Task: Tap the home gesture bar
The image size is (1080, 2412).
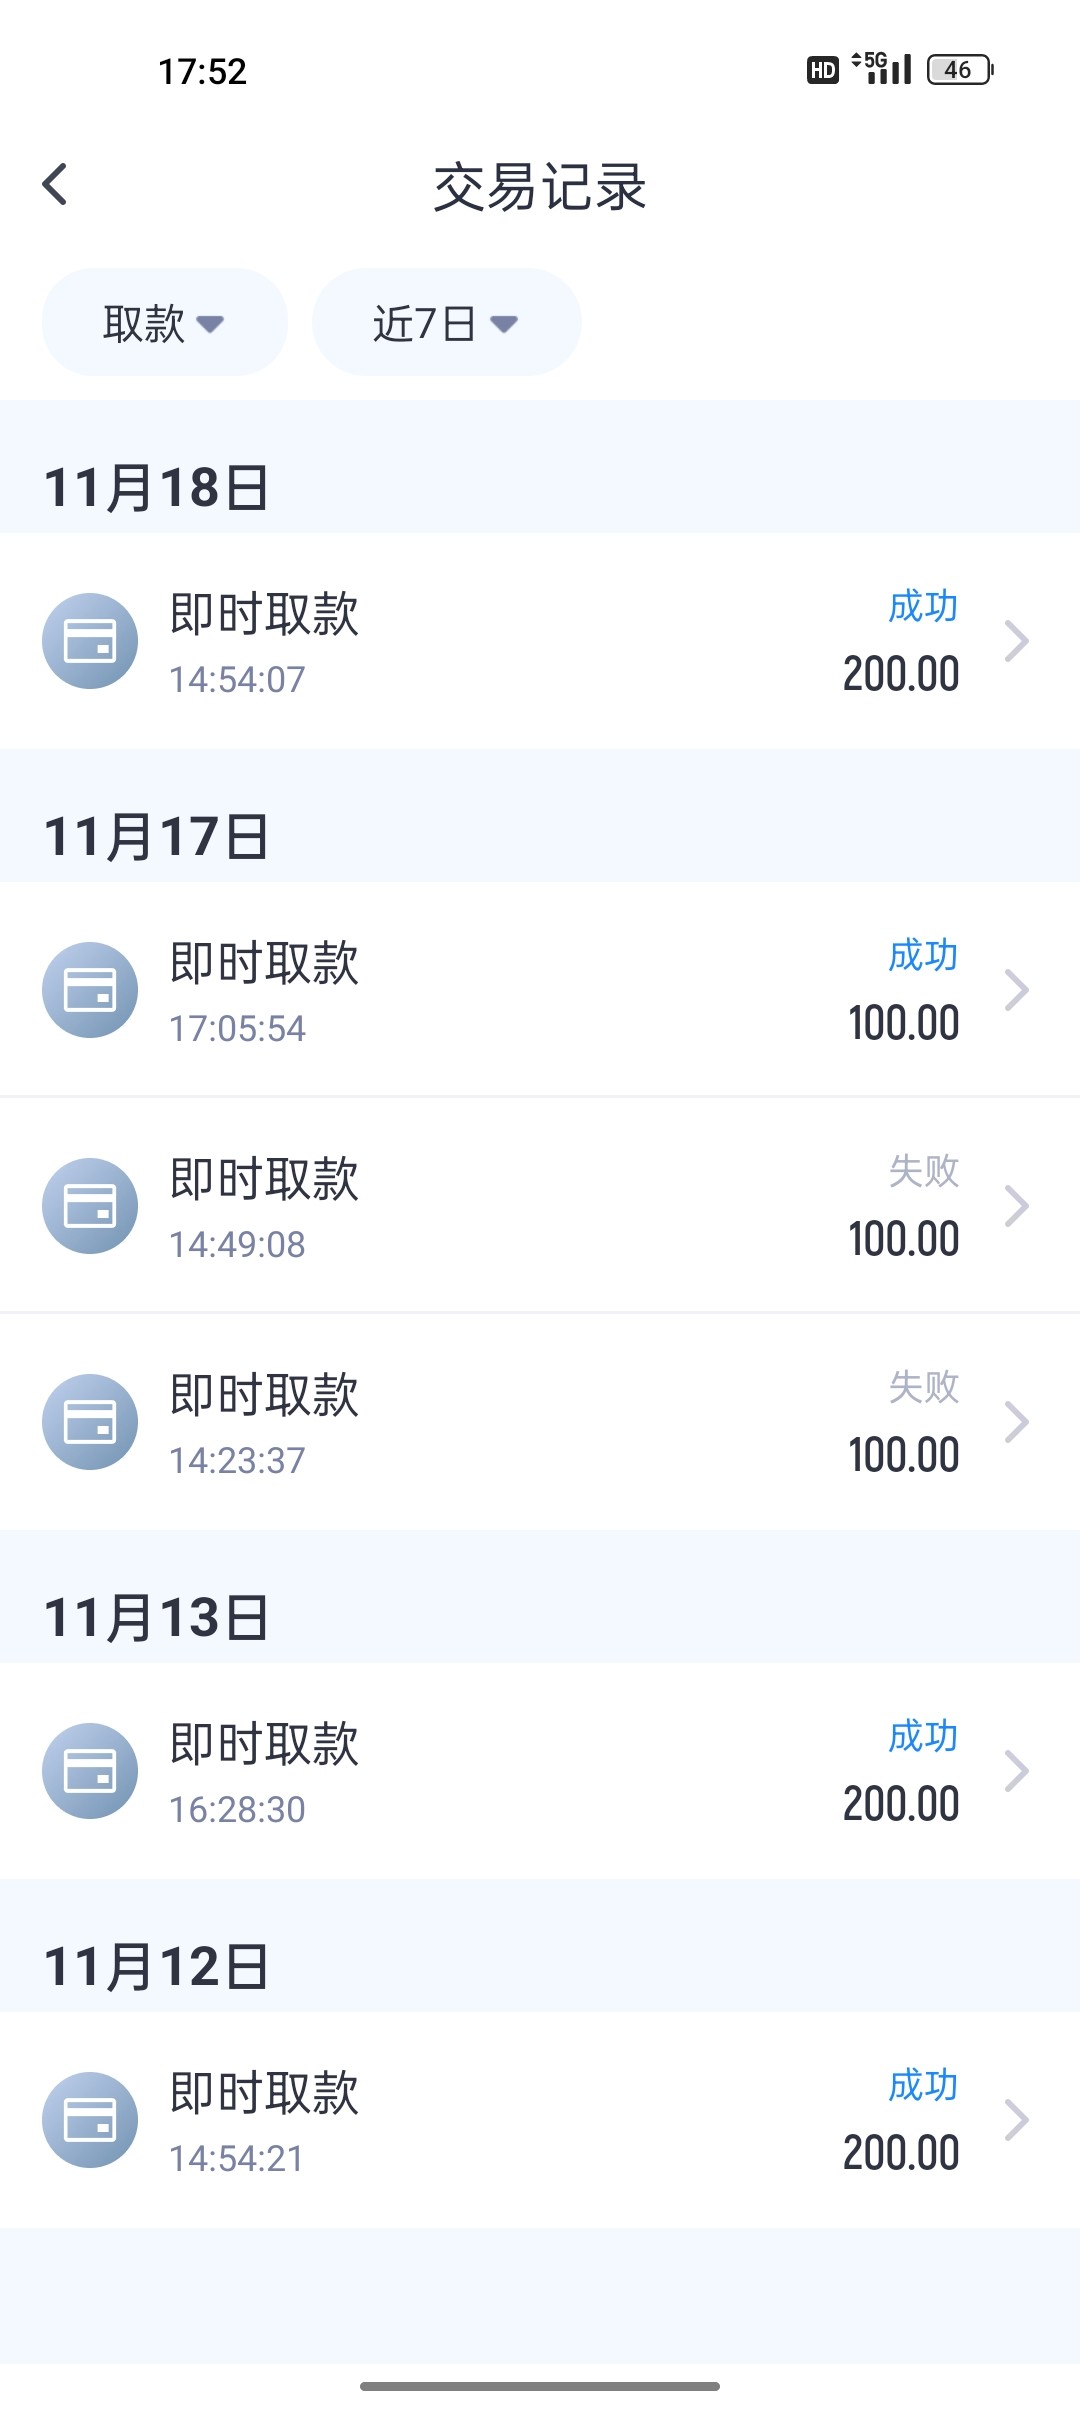Action: pos(540,2386)
